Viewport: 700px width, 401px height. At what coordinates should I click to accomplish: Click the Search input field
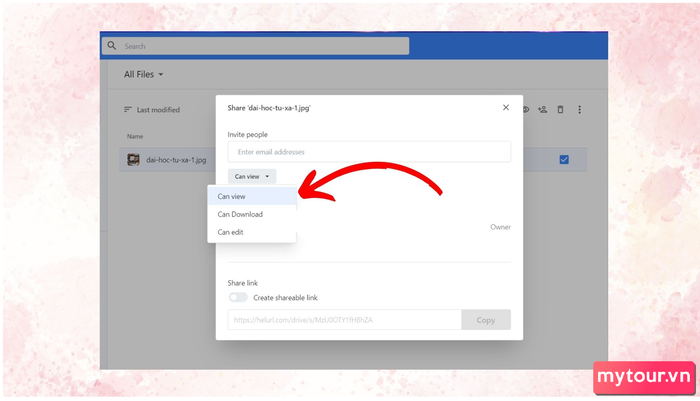(x=255, y=46)
